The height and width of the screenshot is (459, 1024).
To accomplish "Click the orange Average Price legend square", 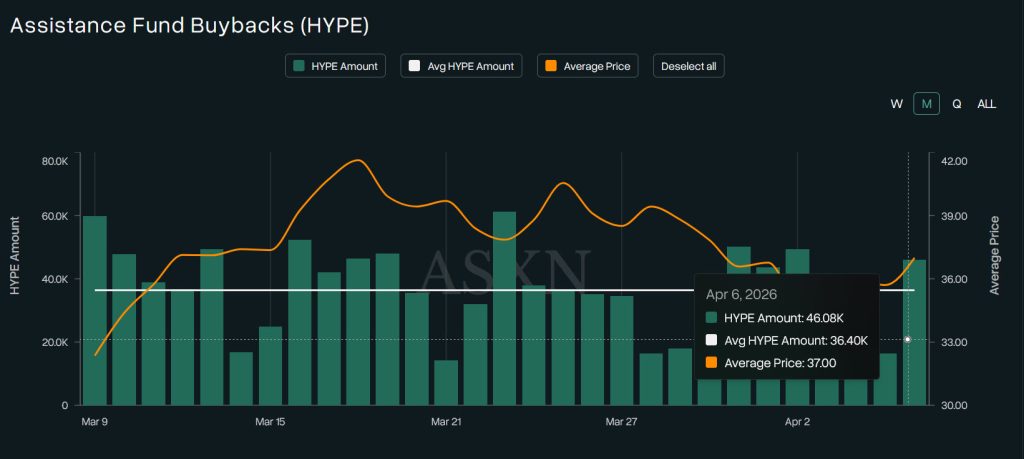I will (x=551, y=67).
